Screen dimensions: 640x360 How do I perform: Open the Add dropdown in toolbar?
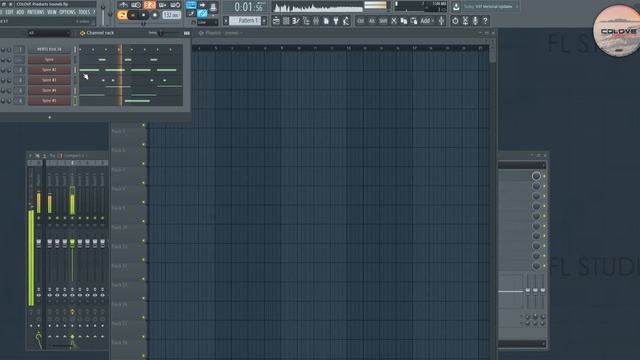pos(427,21)
